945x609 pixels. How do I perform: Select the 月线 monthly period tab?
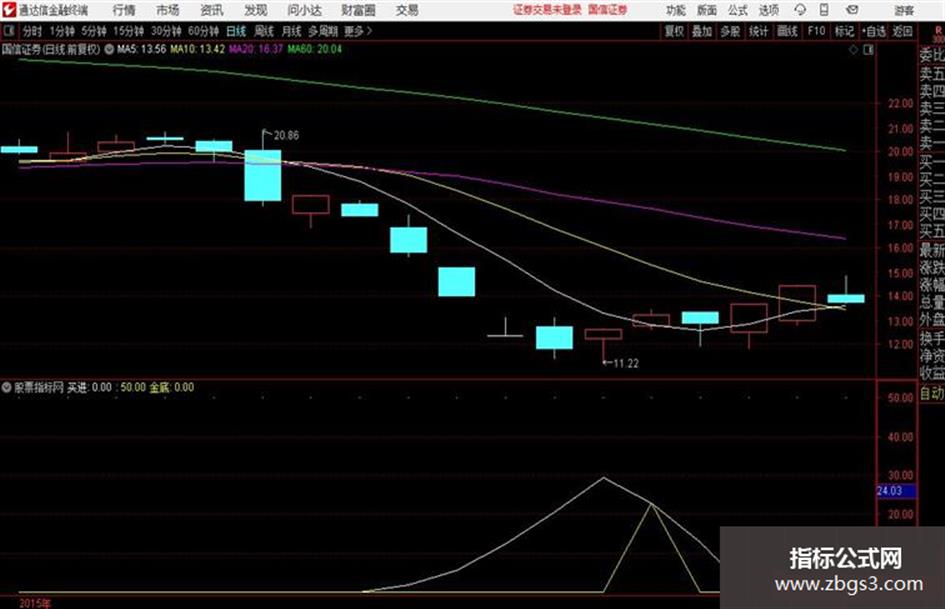point(292,31)
